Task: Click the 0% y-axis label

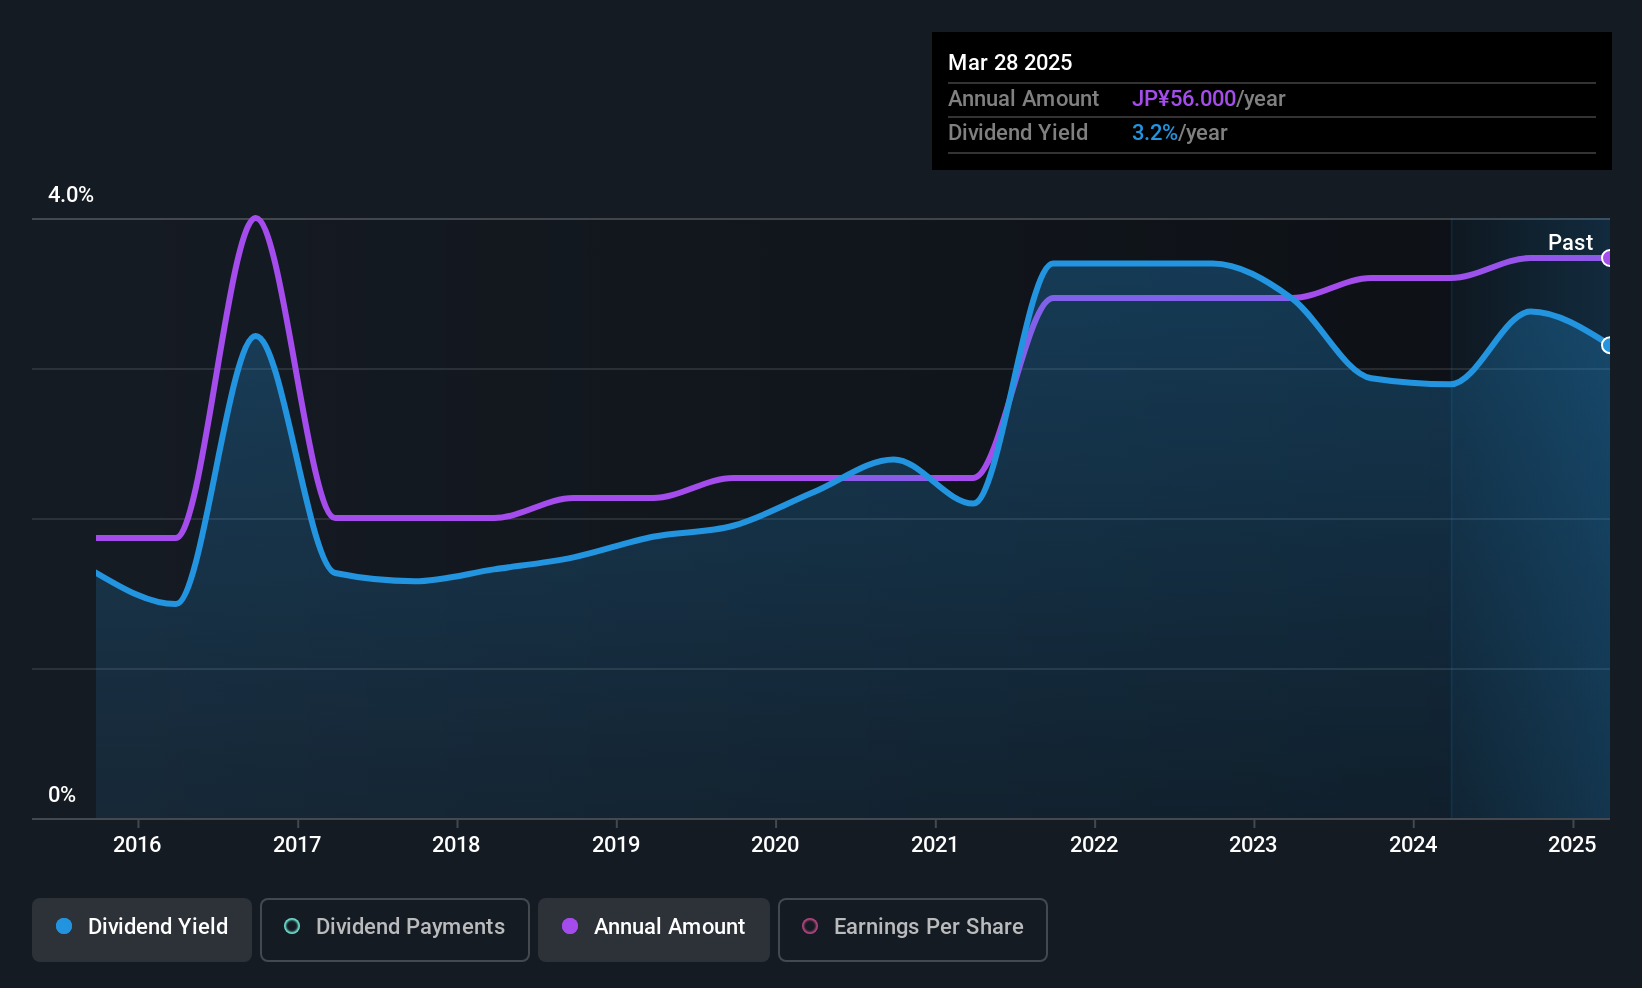Action: click(62, 795)
